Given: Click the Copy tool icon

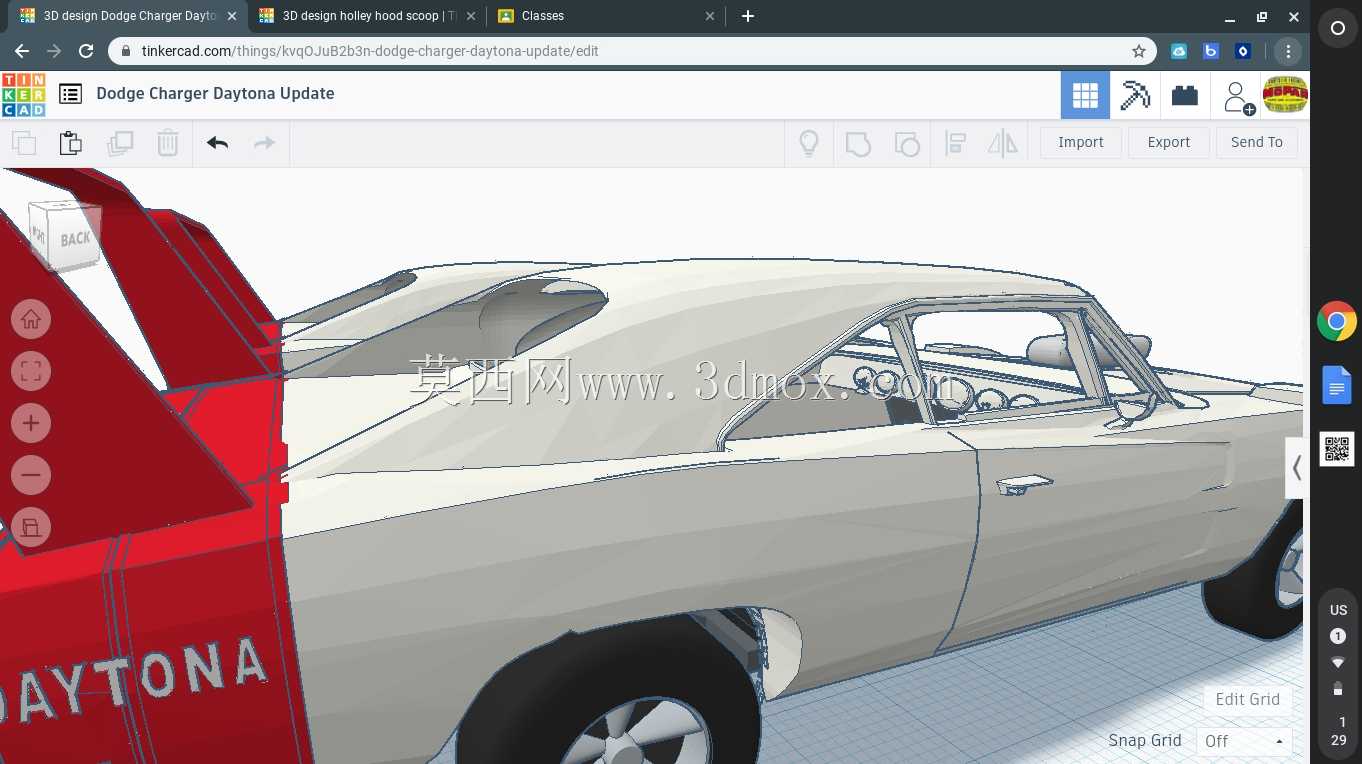Looking at the screenshot, I should tap(24, 143).
